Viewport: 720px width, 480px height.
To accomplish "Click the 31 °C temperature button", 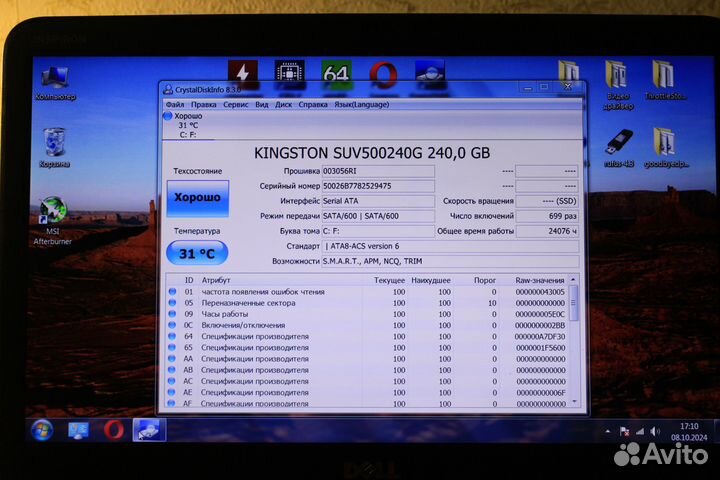I will coord(197,253).
